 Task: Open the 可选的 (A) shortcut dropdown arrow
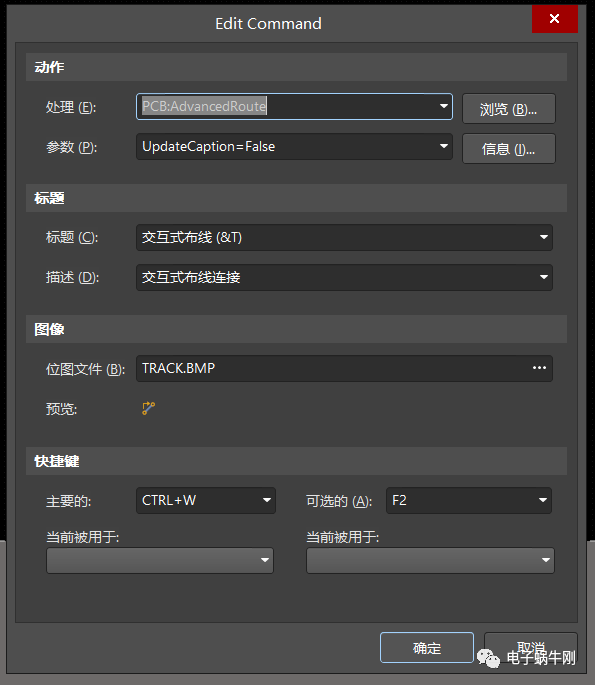543,500
